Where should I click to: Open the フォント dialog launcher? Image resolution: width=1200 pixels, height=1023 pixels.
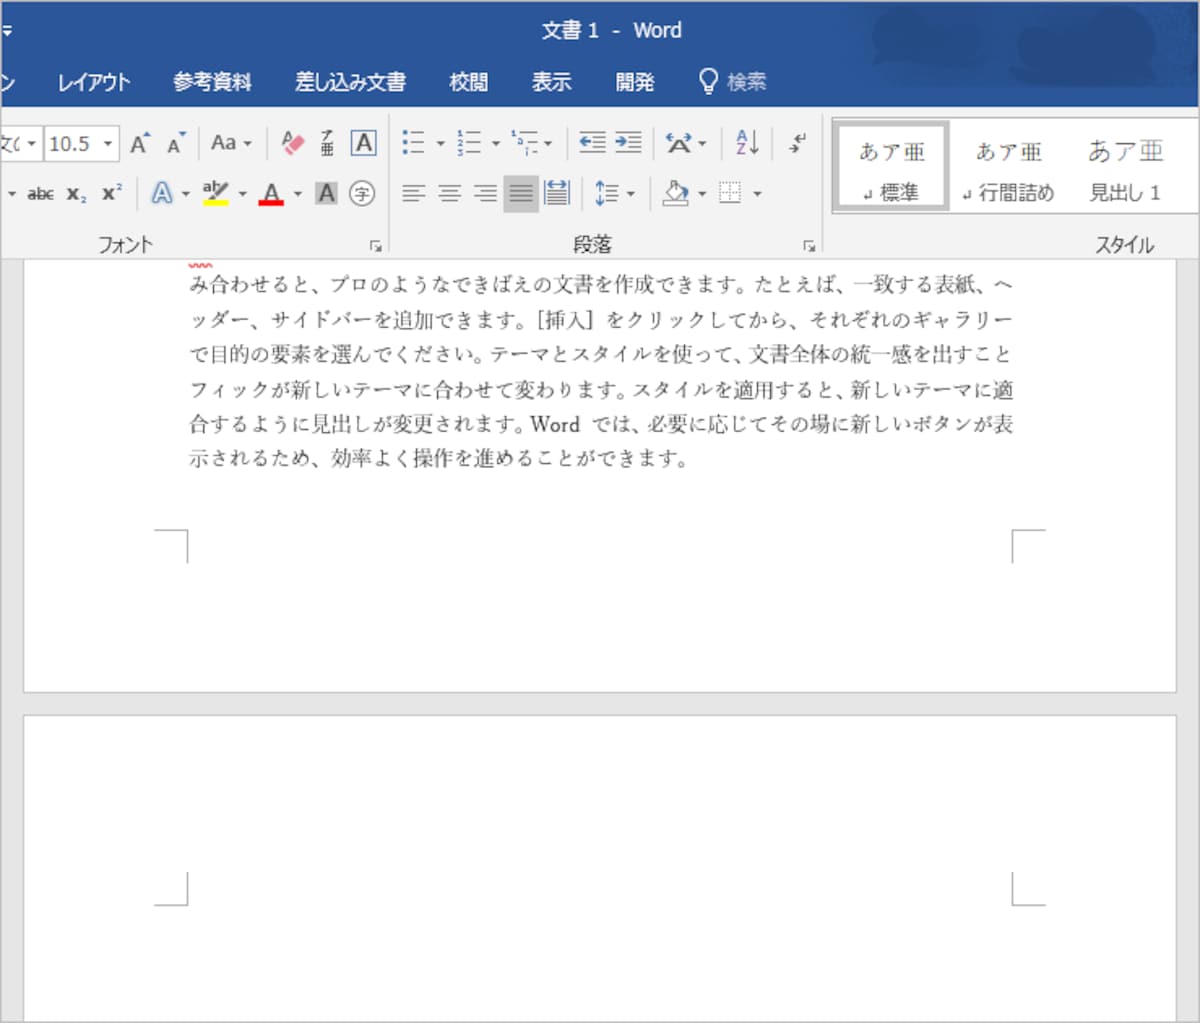coord(375,245)
